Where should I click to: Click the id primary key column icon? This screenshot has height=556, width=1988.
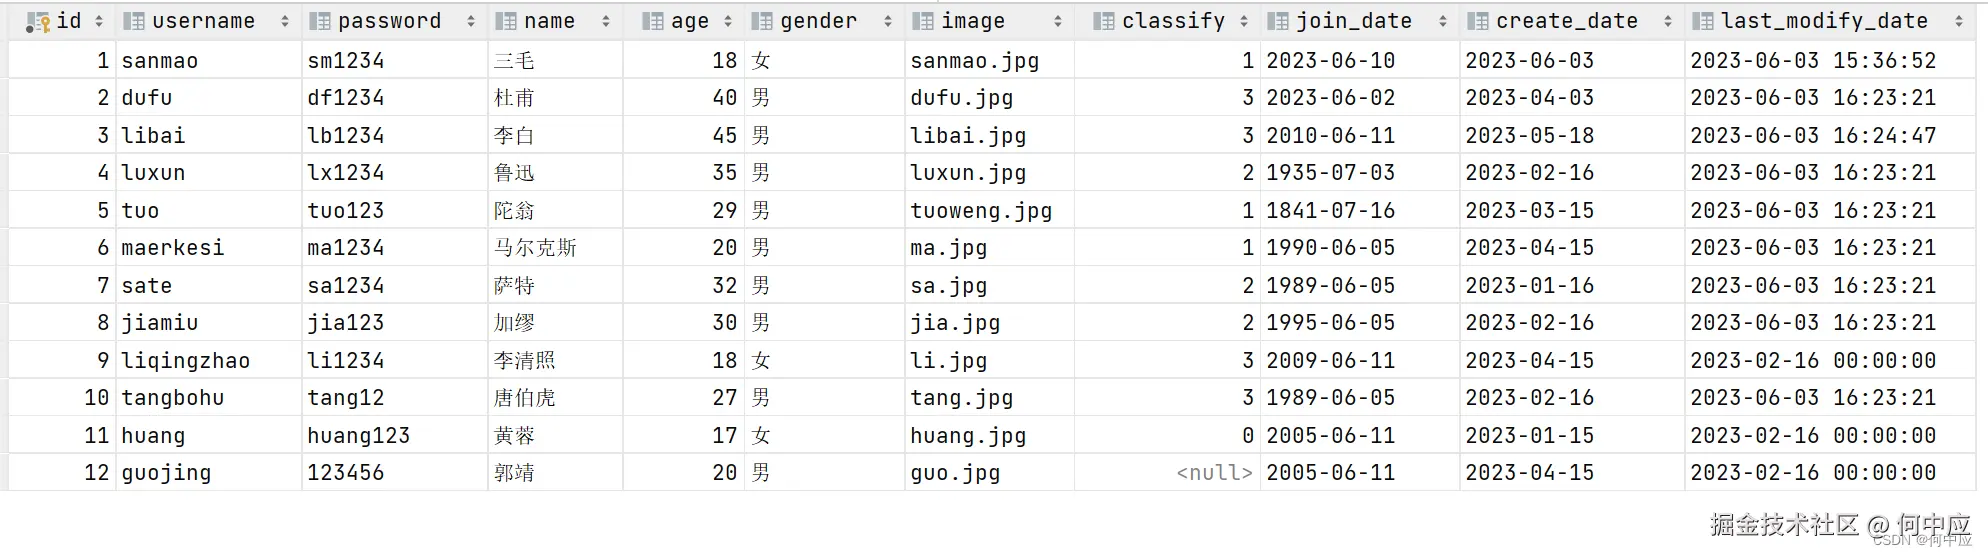38,21
